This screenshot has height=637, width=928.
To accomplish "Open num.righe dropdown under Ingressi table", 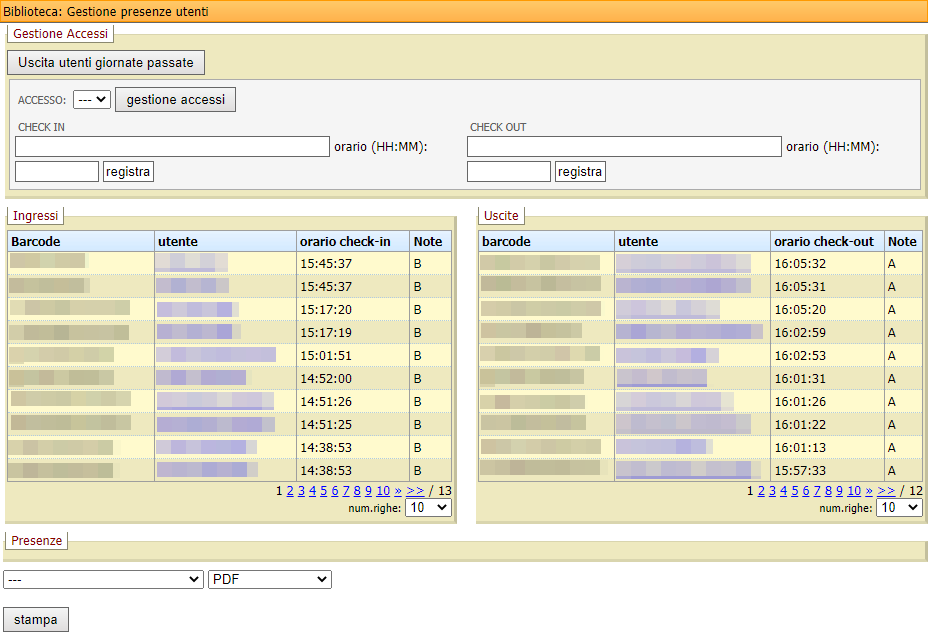I will tap(429, 508).
